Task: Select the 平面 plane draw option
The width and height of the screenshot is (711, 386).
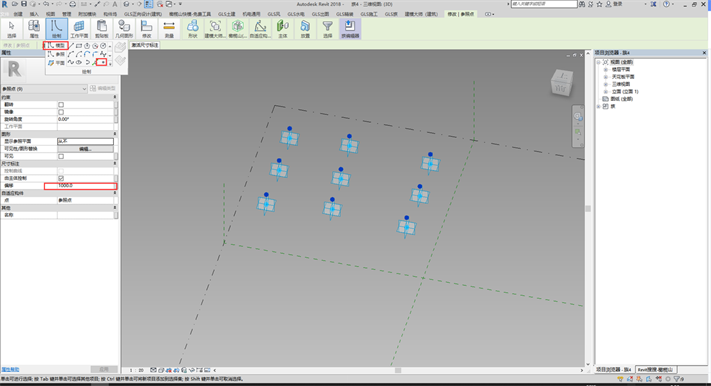Action: tap(56, 63)
